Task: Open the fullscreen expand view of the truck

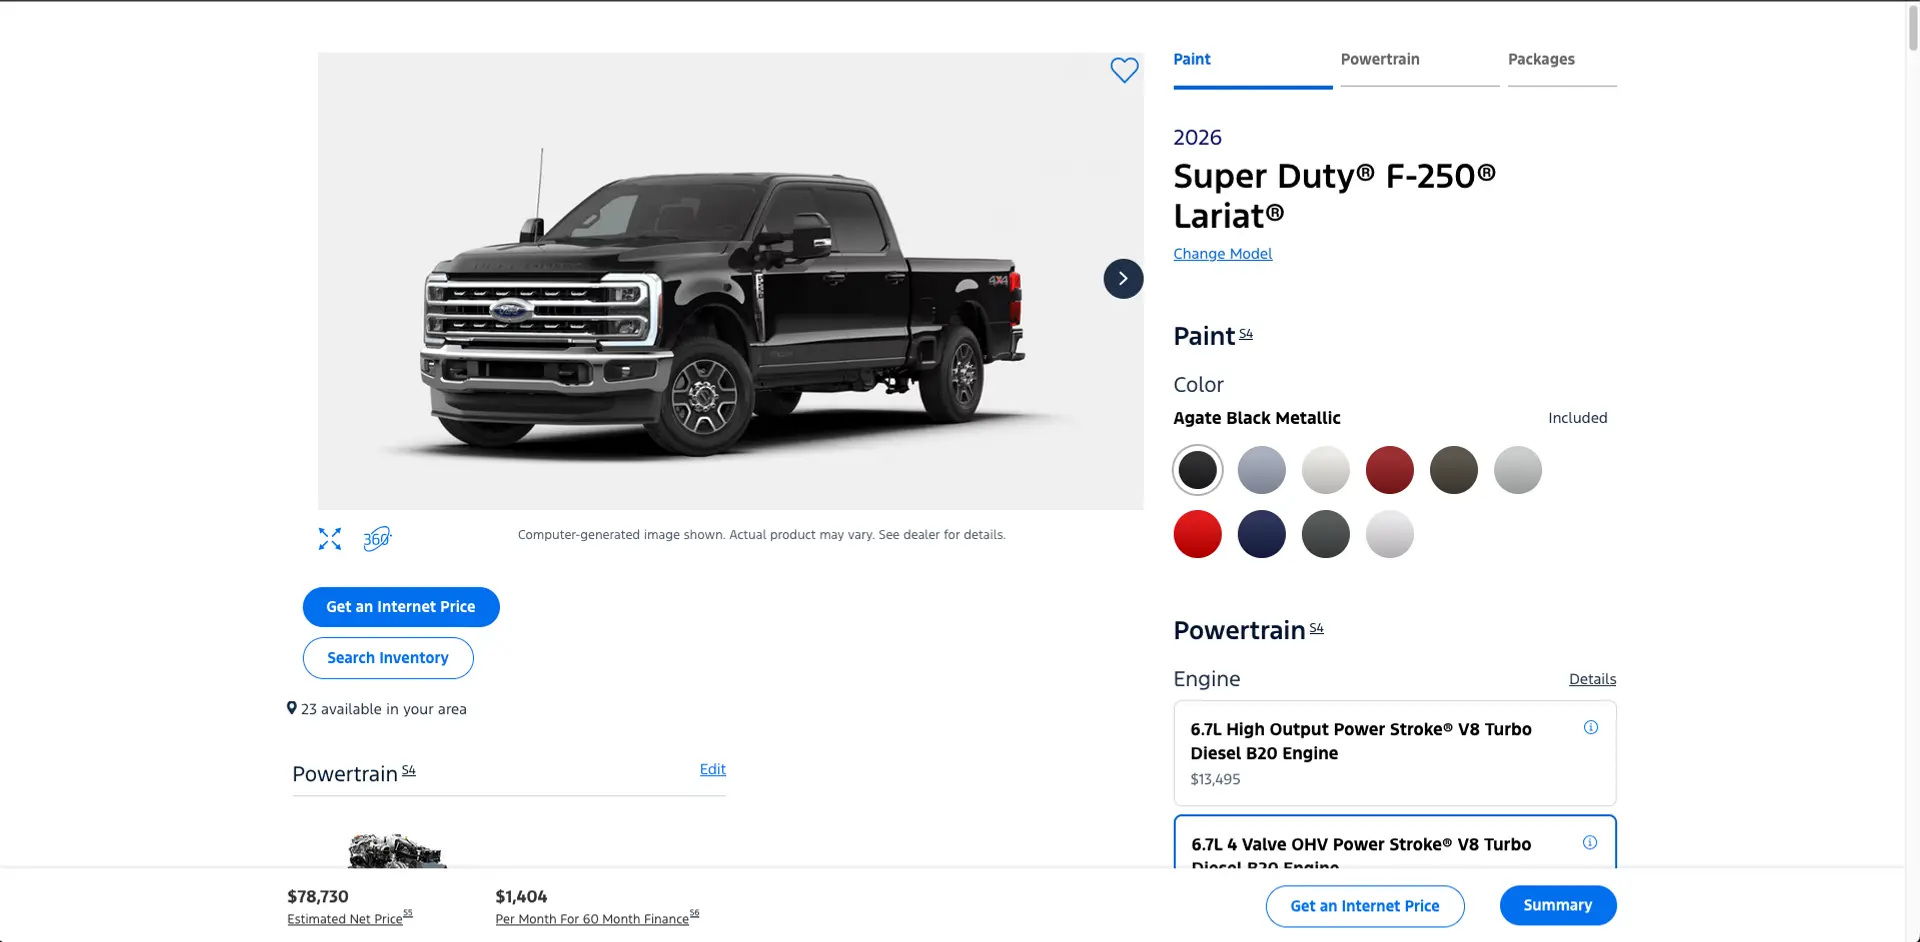Action: coord(329,538)
